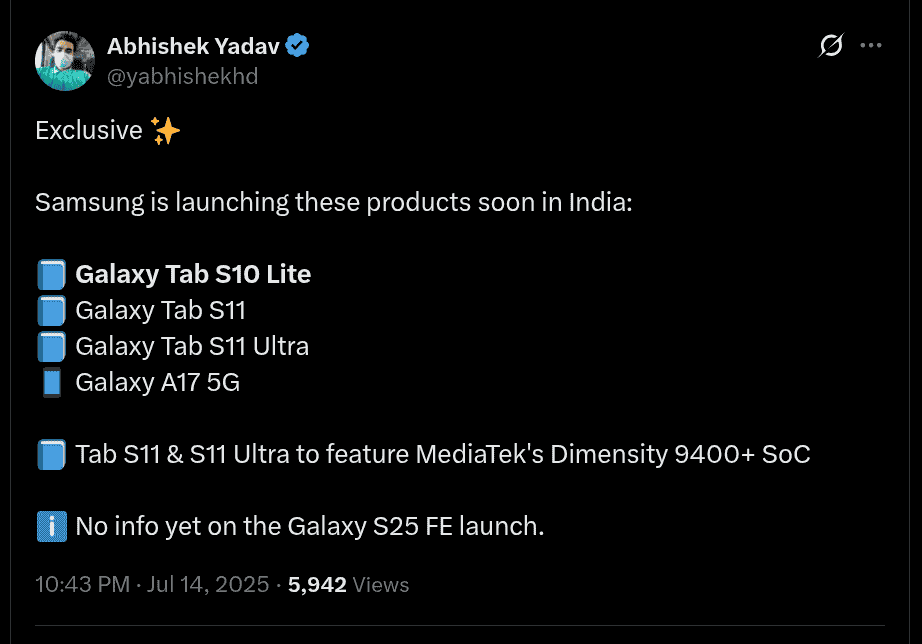Open the @yabhishekhd handle link
922x644 pixels.
(x=182, y=76)
